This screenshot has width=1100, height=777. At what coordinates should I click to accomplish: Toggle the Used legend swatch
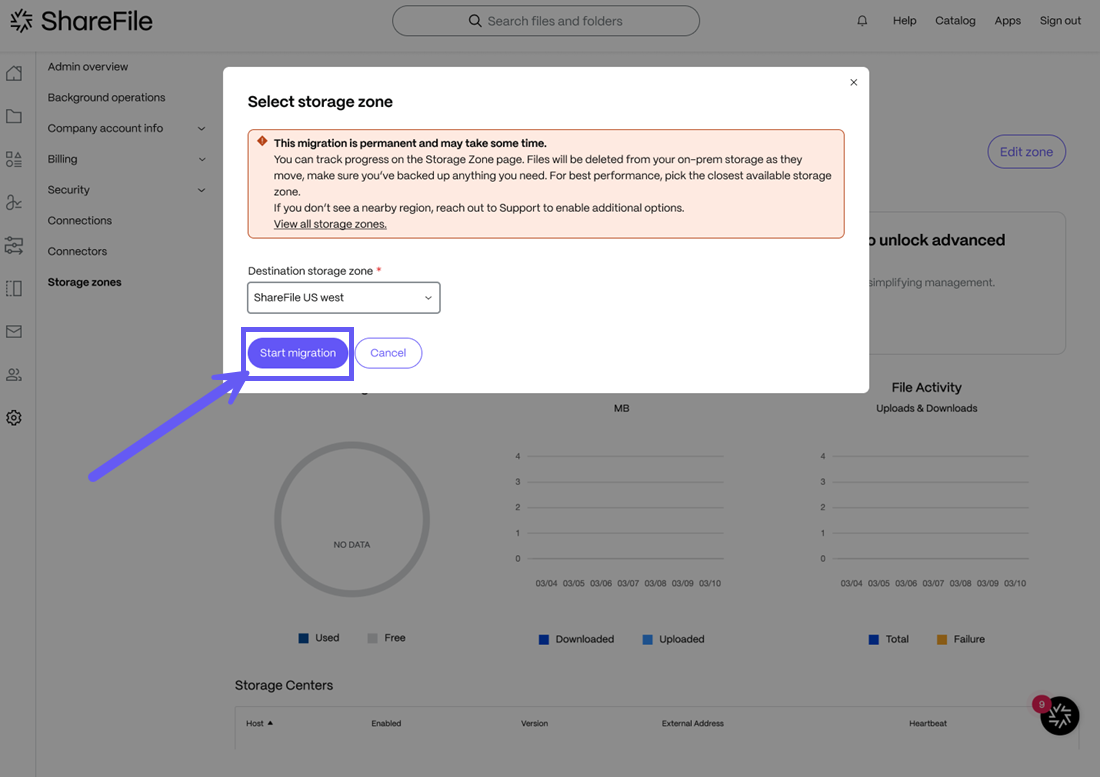[303, 638]
